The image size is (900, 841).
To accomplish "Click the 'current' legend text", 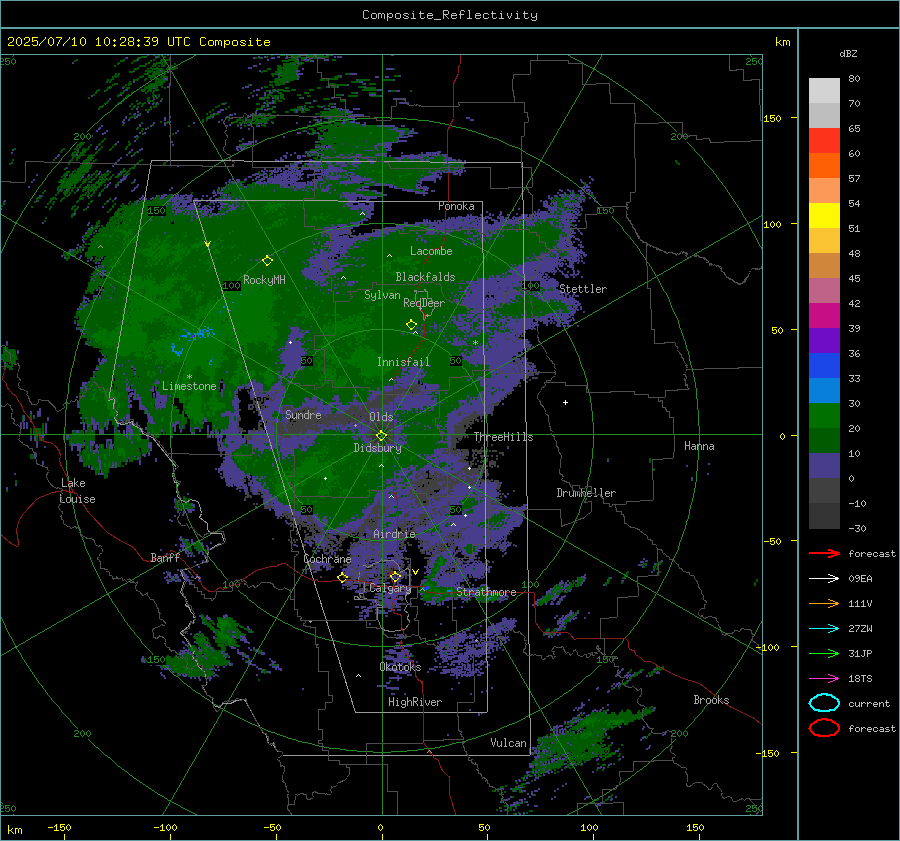I will point(869,703).
